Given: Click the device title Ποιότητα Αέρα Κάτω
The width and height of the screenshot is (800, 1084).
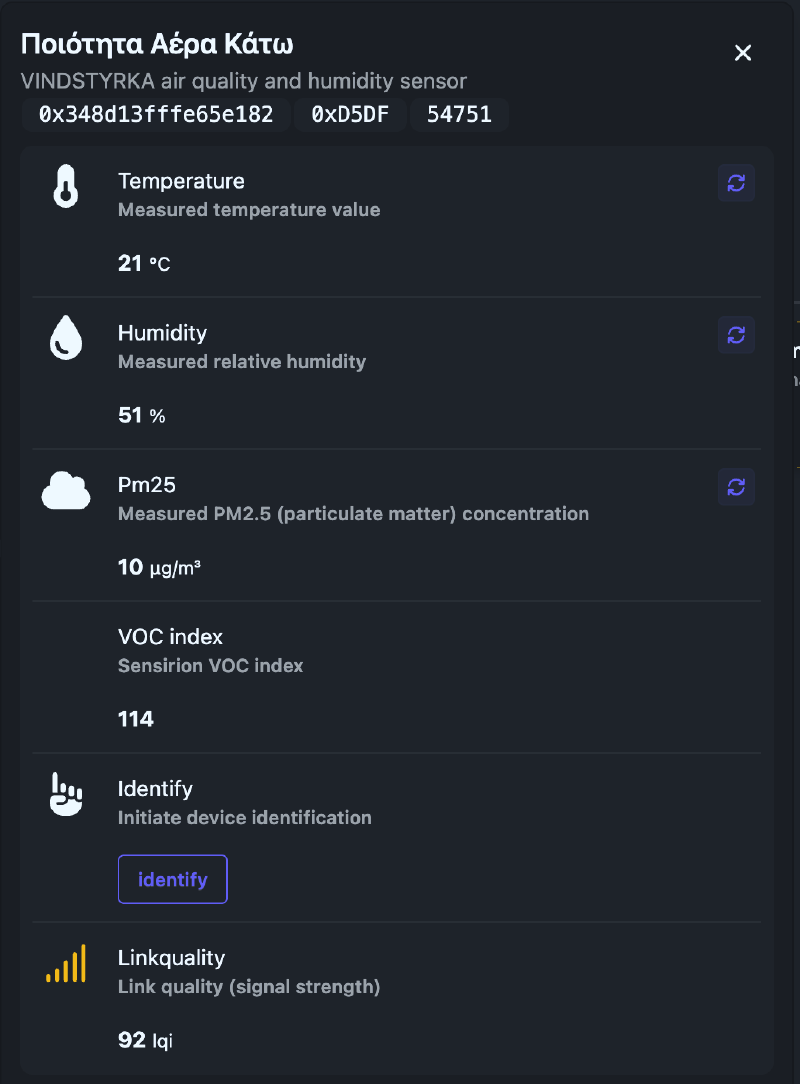Looking at the screenshot, I should click(155, 44).
